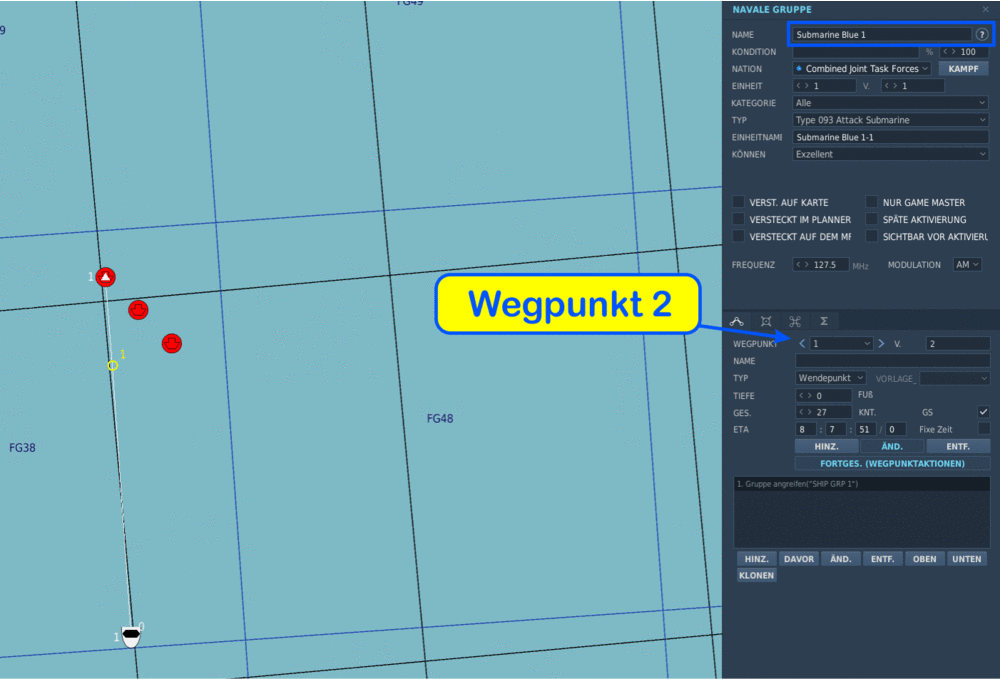Open the sigma summary tab
Viewport: 1000px width, 679px height.
824,321
